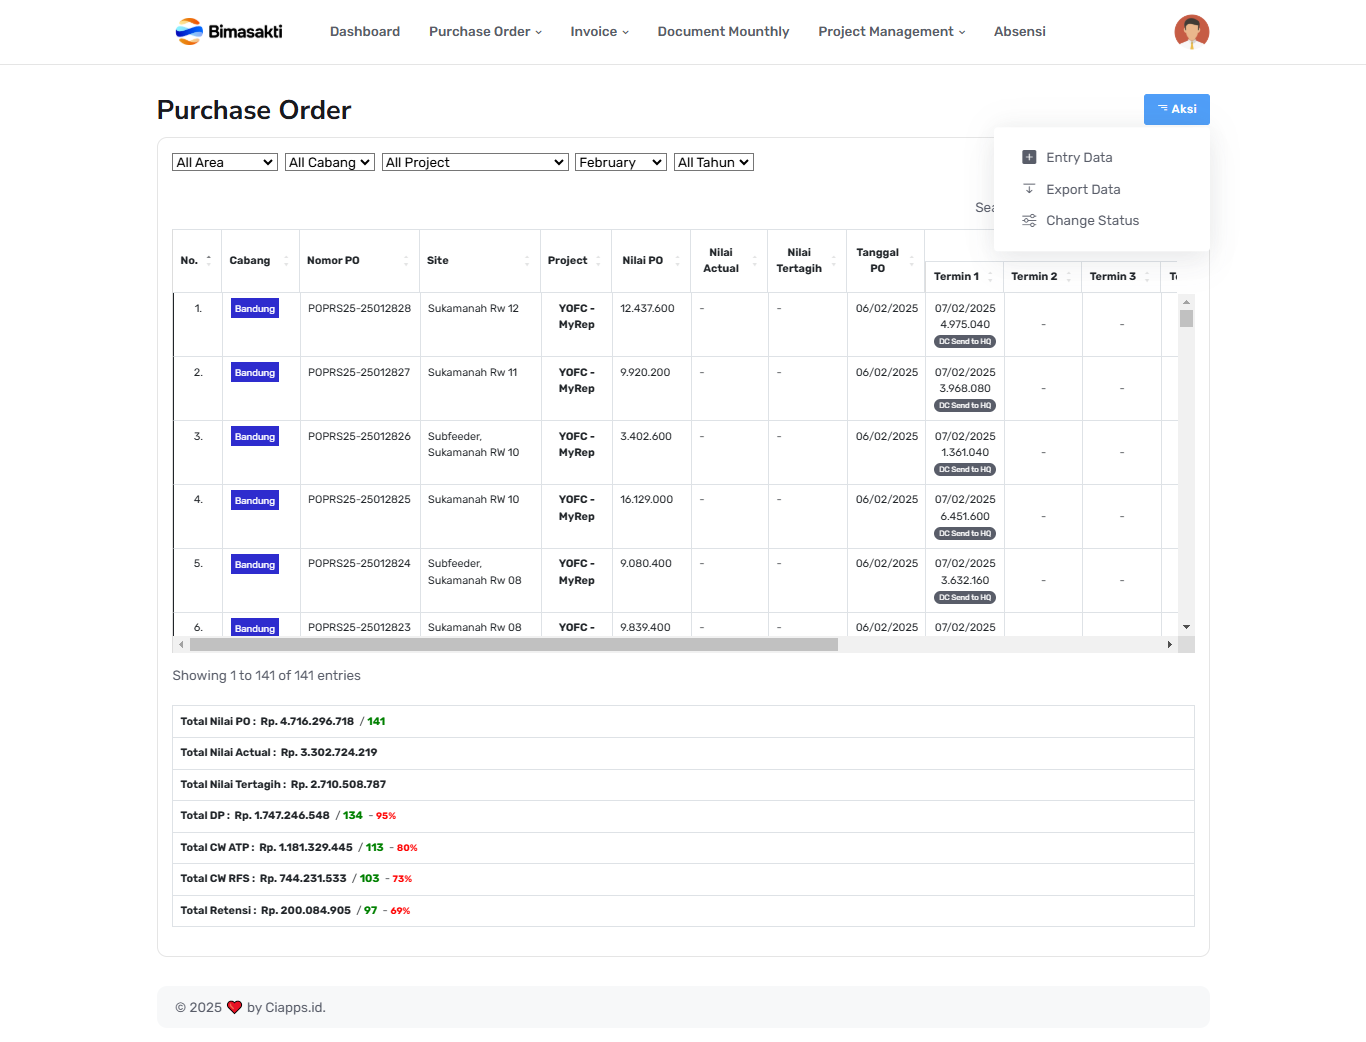
Task: Click the heart icon in footer
Action: point(234,1007)
